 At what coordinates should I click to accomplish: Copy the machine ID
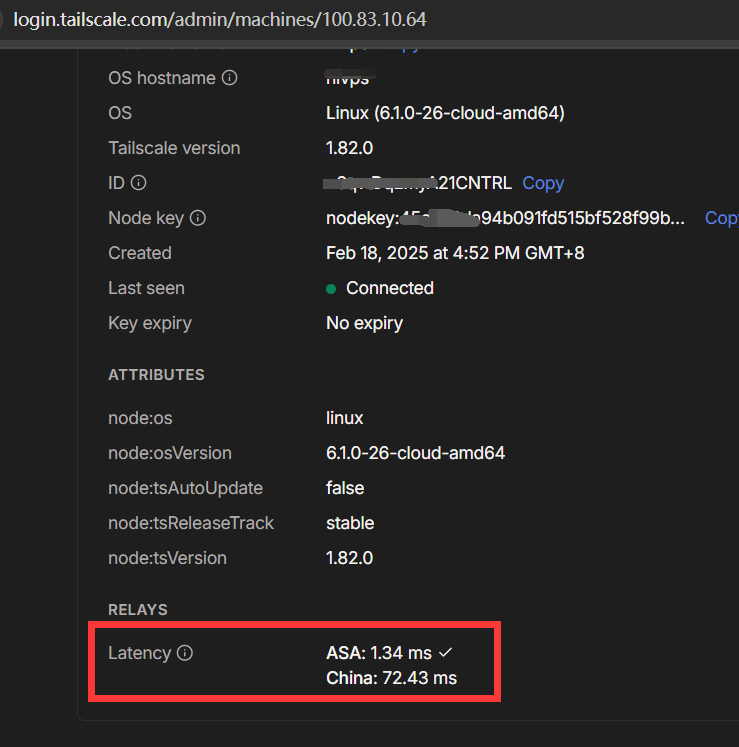point(543,183)
